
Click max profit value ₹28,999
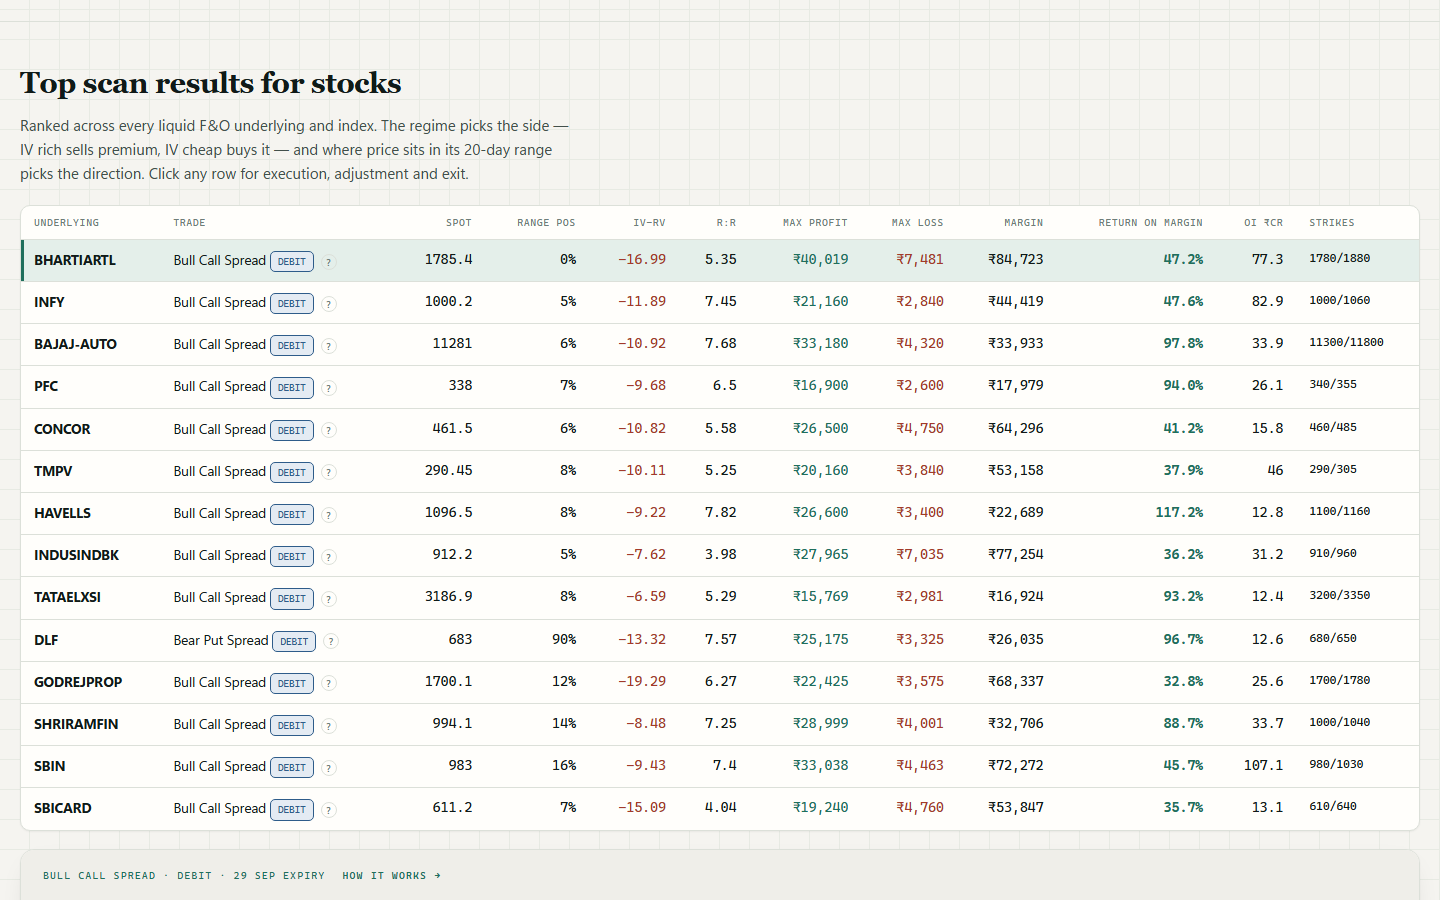tap(820, 724)
